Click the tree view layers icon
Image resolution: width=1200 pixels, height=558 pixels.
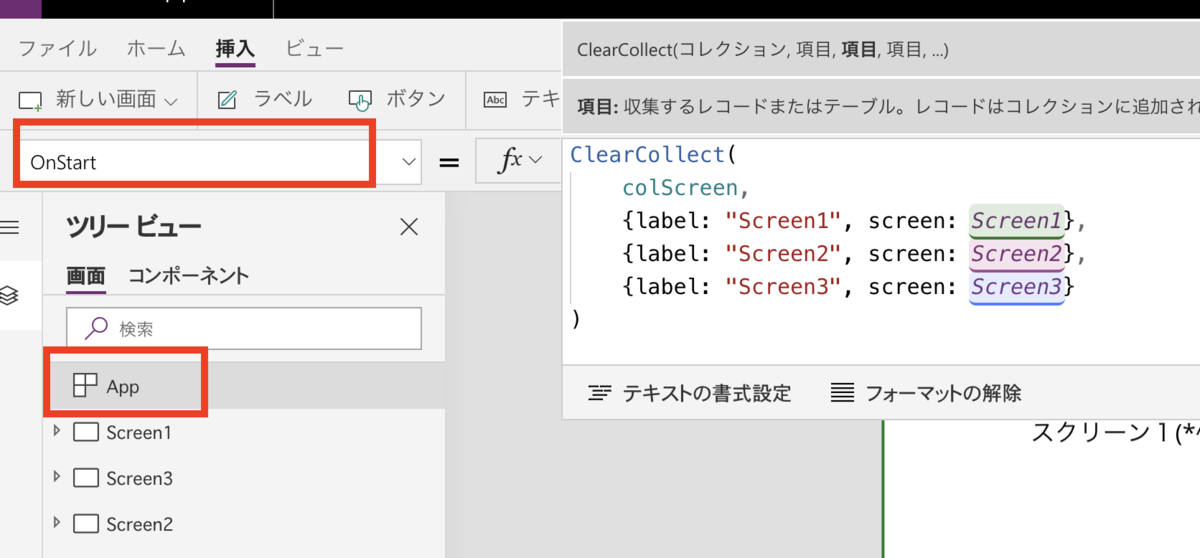tap(9, 295)
